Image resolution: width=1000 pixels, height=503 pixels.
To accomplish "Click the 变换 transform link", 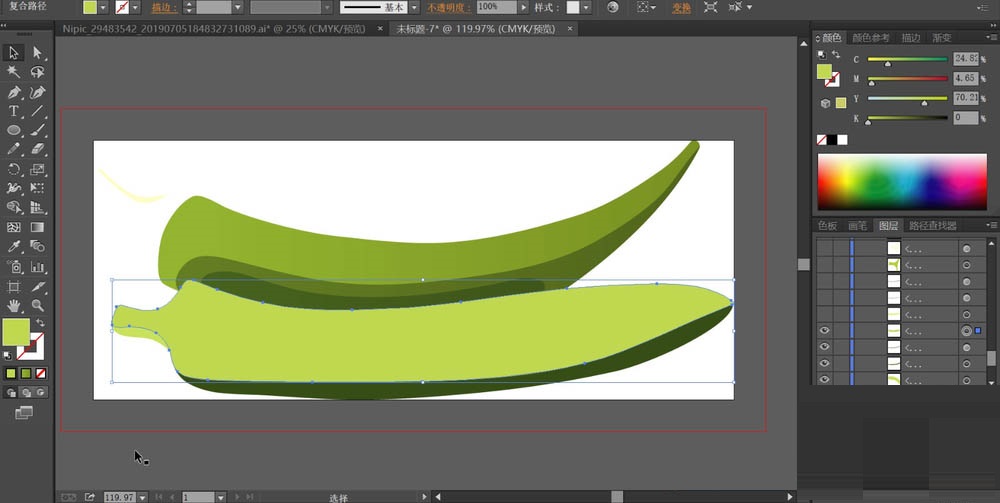I will tap(681, 7).
